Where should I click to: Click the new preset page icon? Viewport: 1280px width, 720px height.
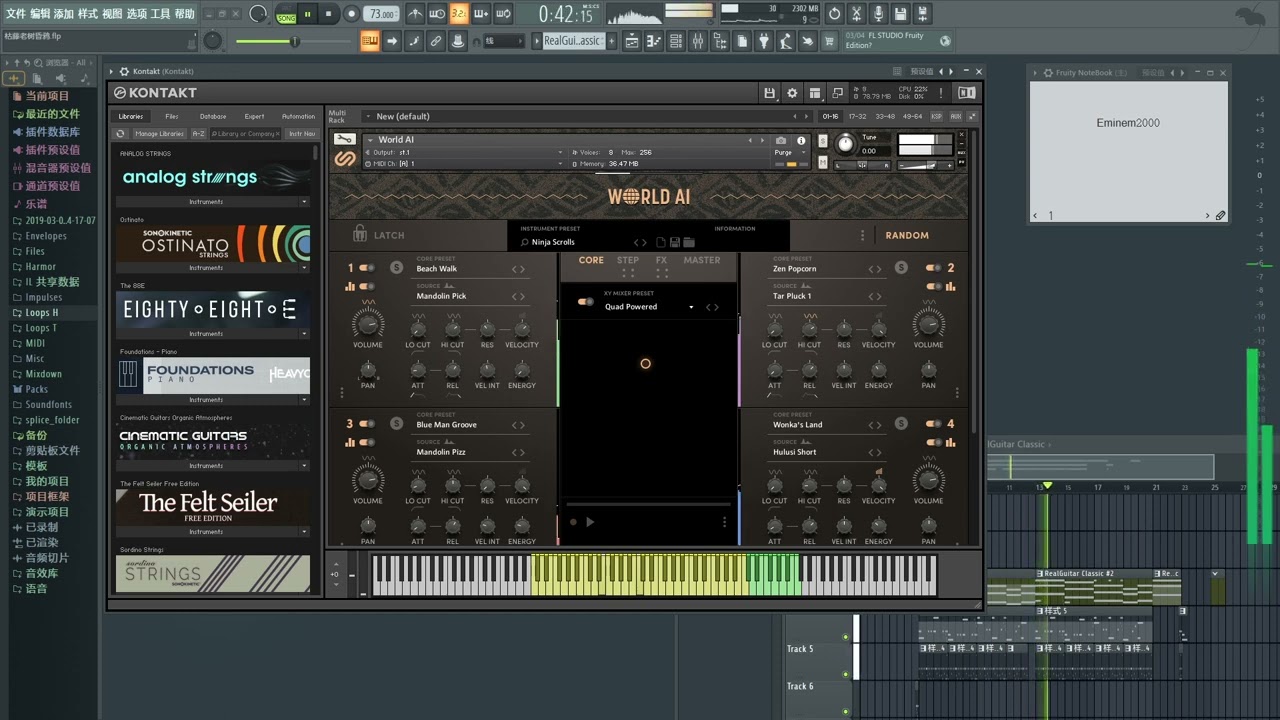tap(661, 242)
